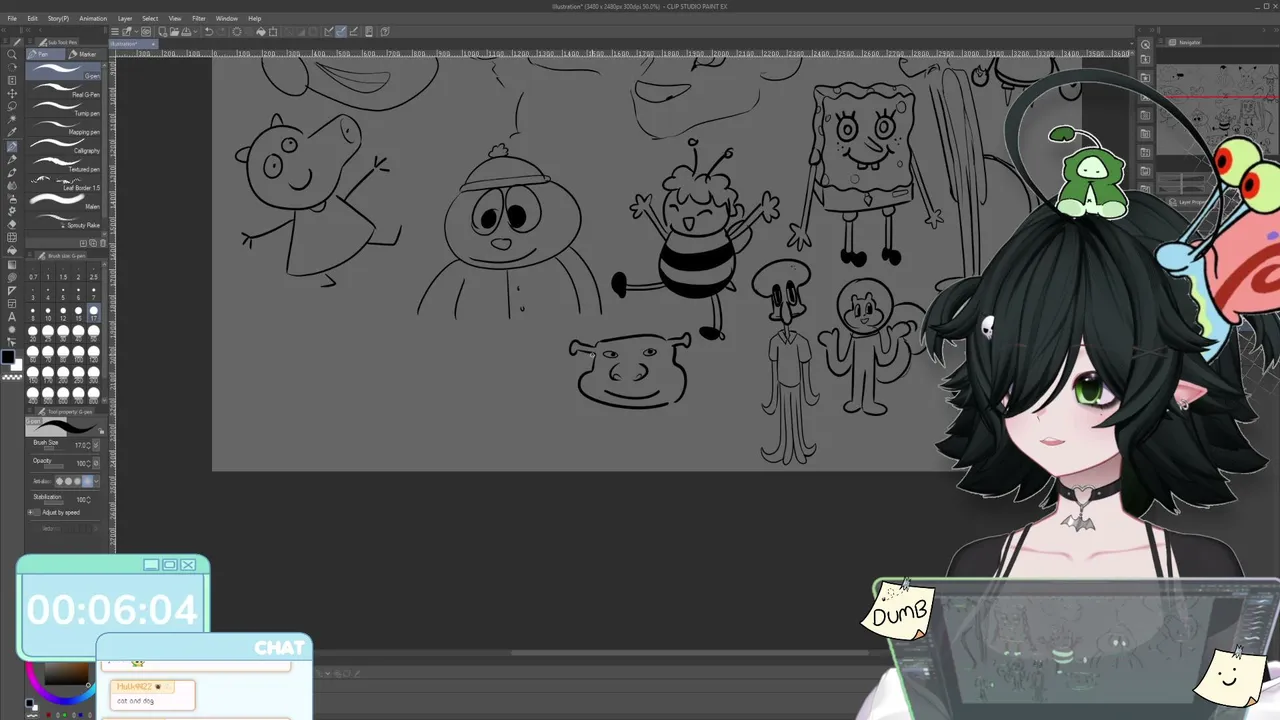Choose the Textured pen brush
Viewport: 1280px width, 720px height.
coord(65,166)
